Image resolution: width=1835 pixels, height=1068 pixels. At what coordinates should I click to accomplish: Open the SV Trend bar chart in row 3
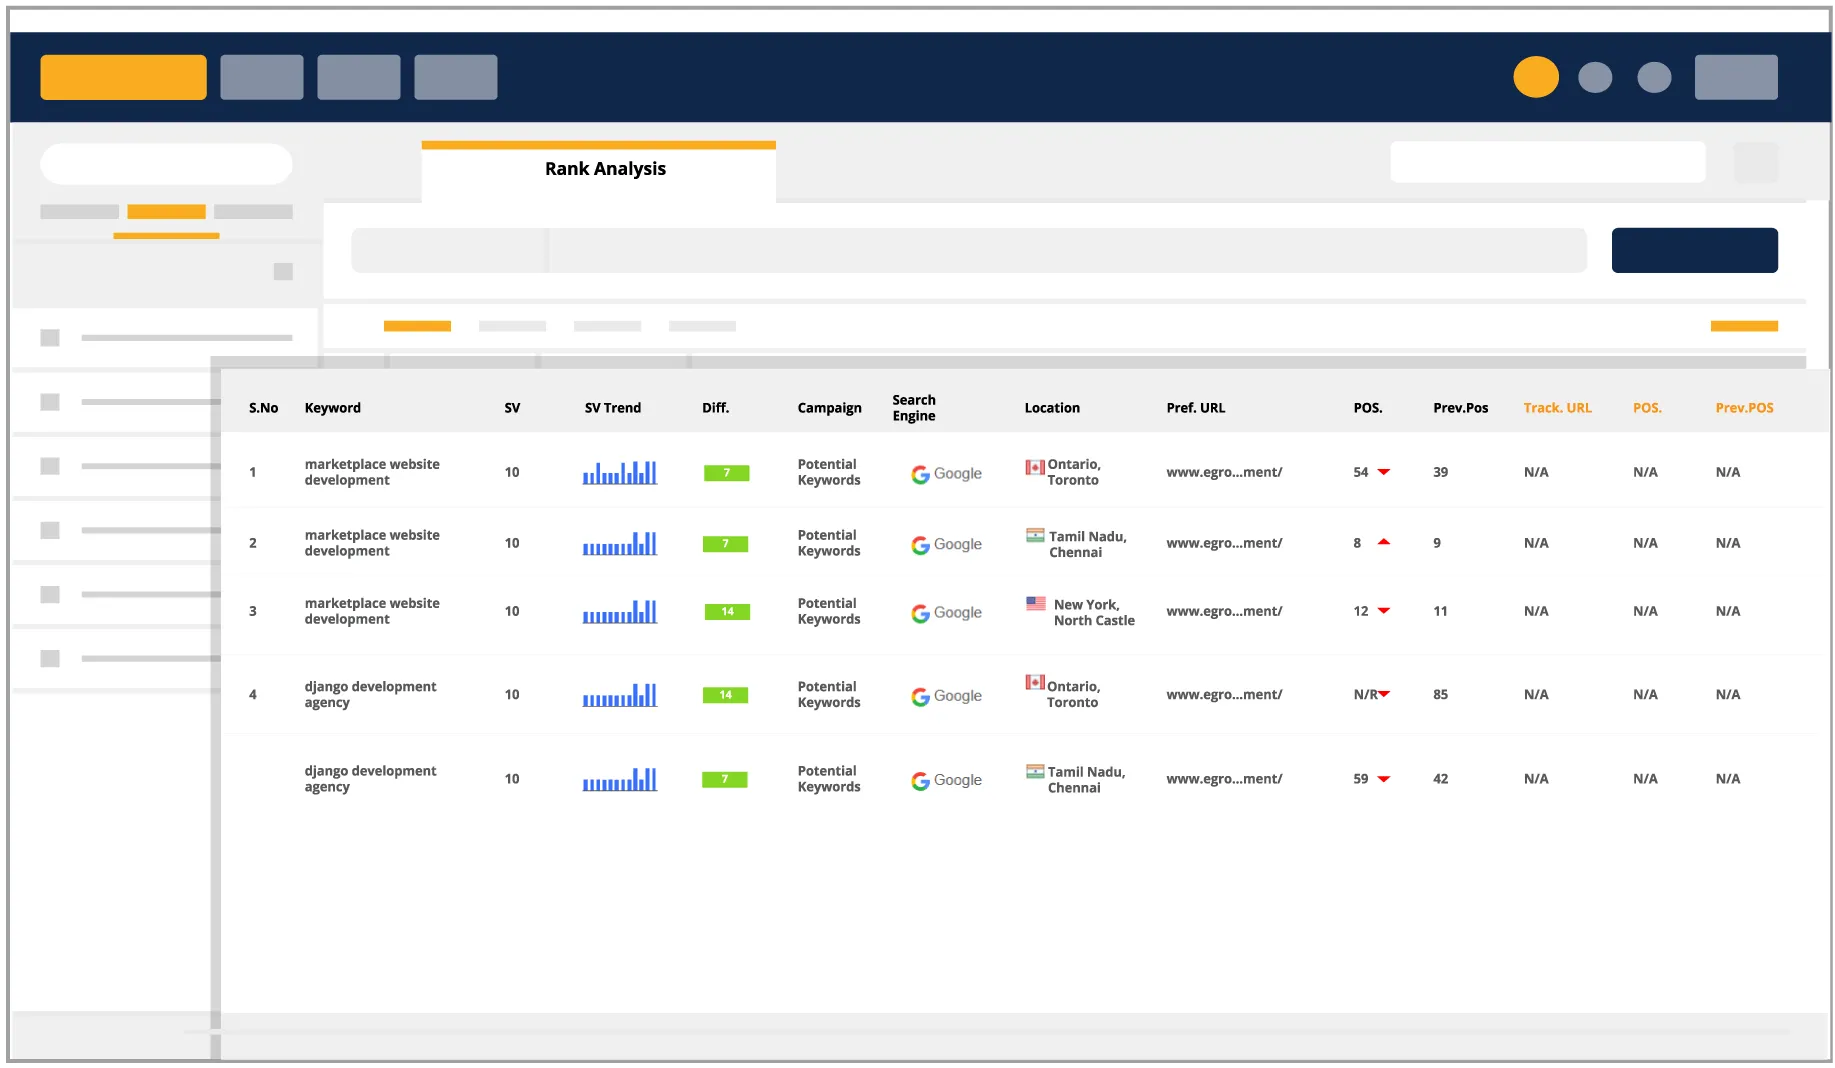click(620, 611)
